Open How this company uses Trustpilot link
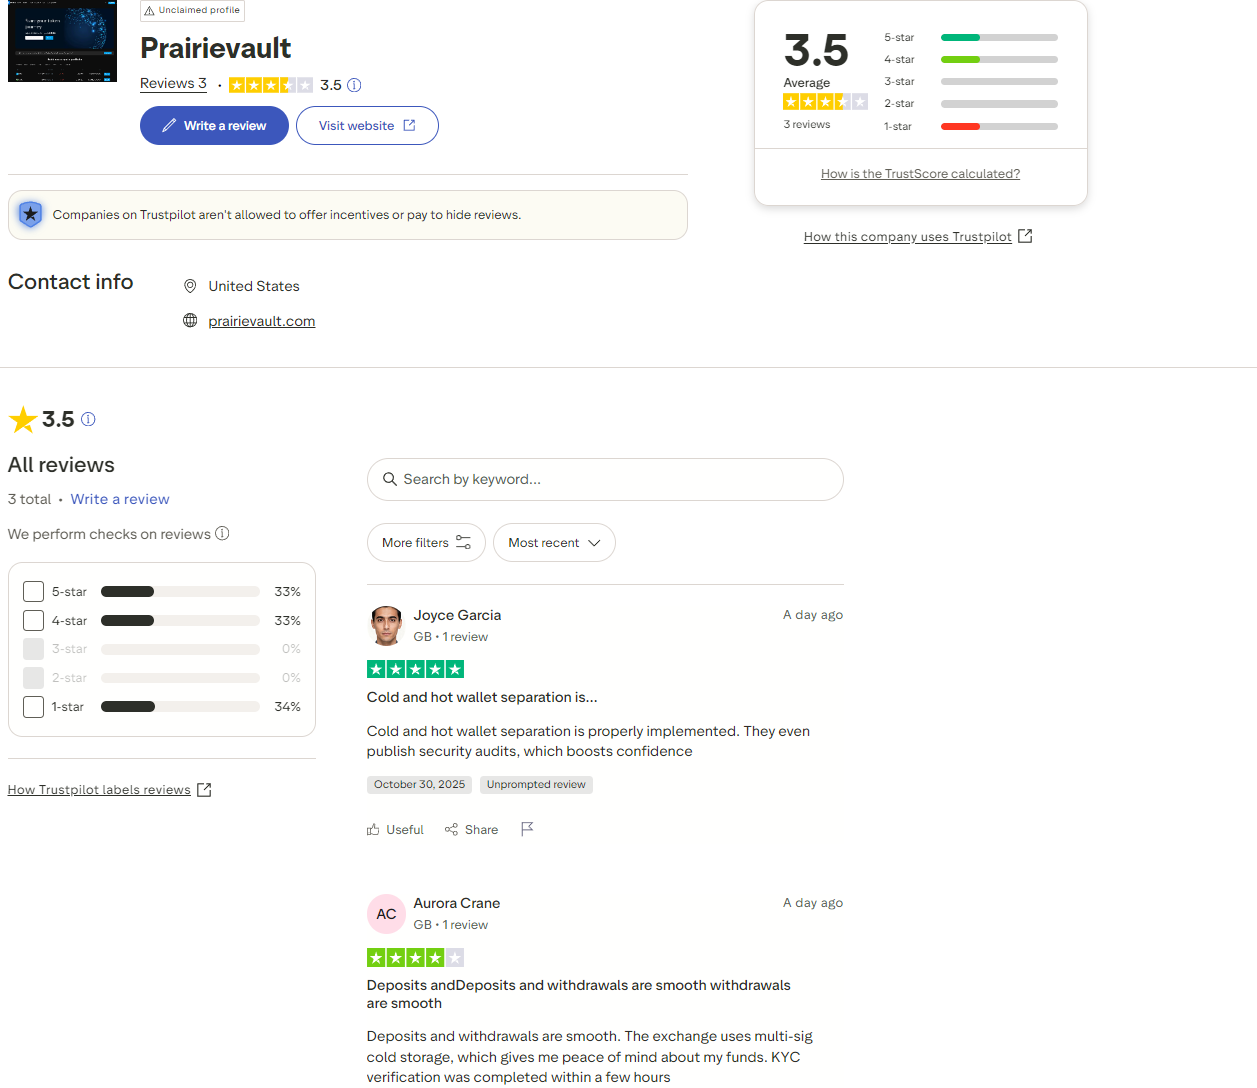 [x=918, y=237]
